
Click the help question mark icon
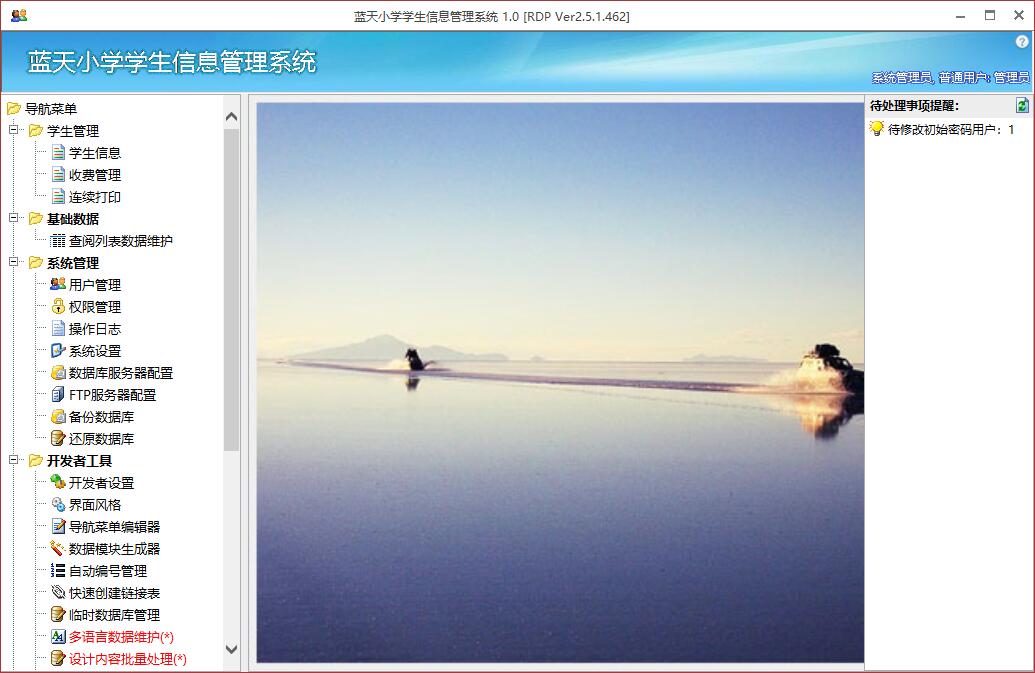click(1022, 42)
